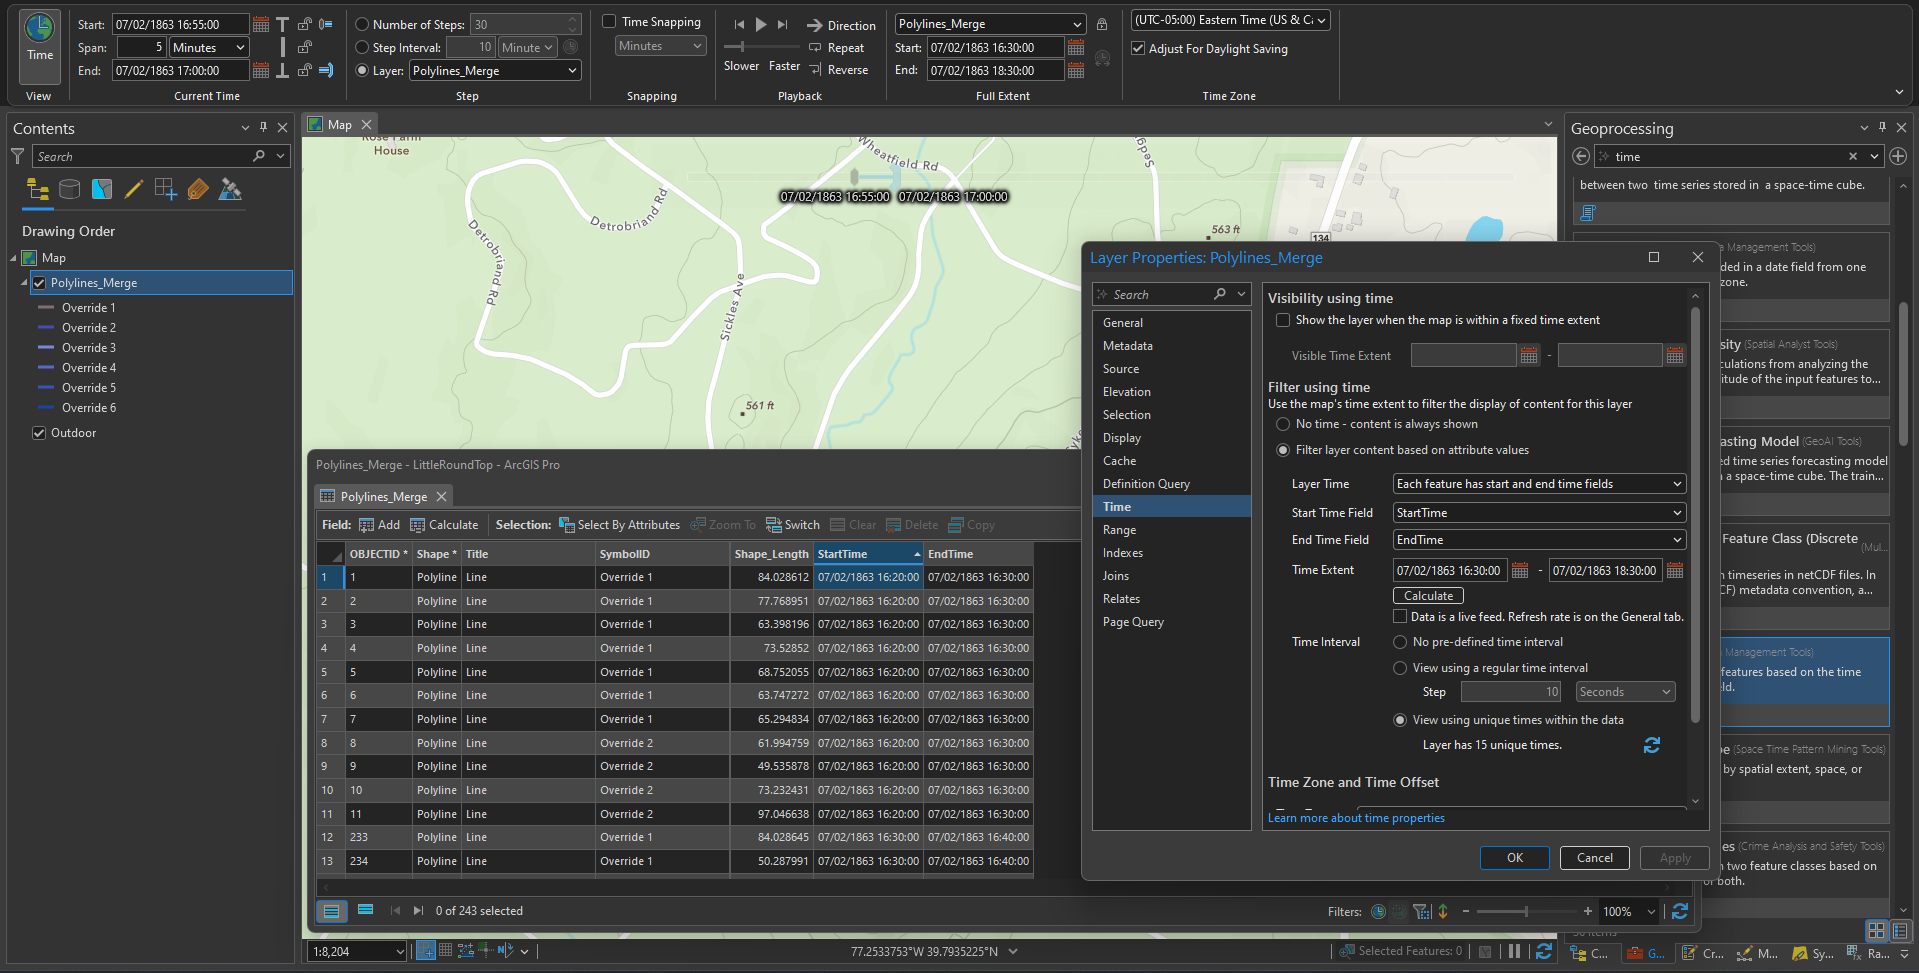Enable Time Snapping
1919x973 pixels.
pyautogui.click(x=609, y=21)
